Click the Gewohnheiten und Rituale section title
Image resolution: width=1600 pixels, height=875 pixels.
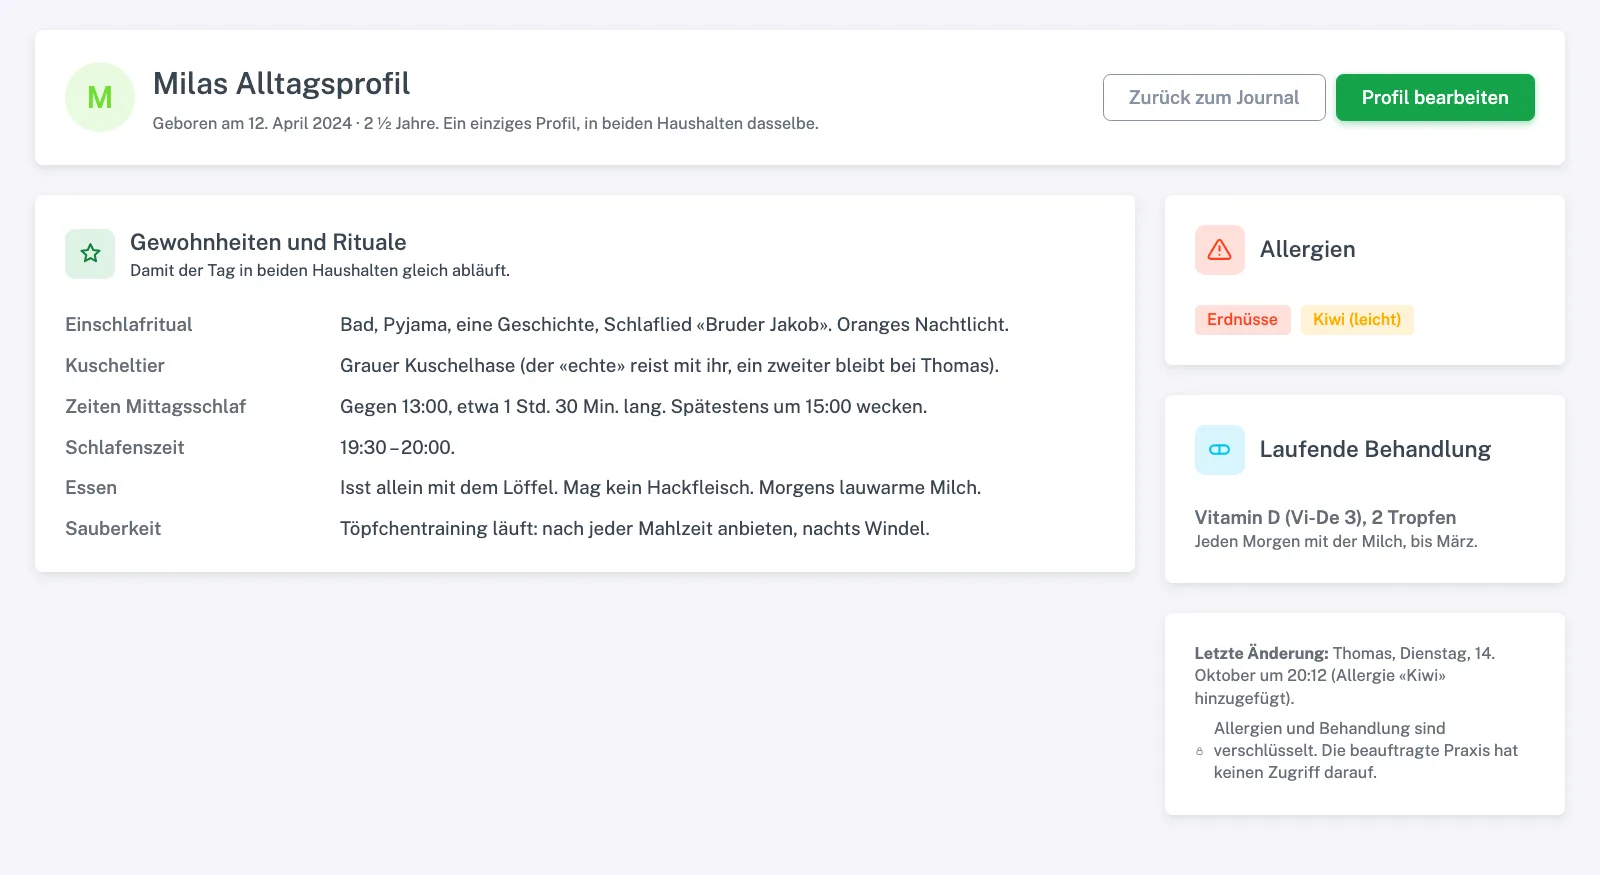pyautogui.click(x=268, y=242)
